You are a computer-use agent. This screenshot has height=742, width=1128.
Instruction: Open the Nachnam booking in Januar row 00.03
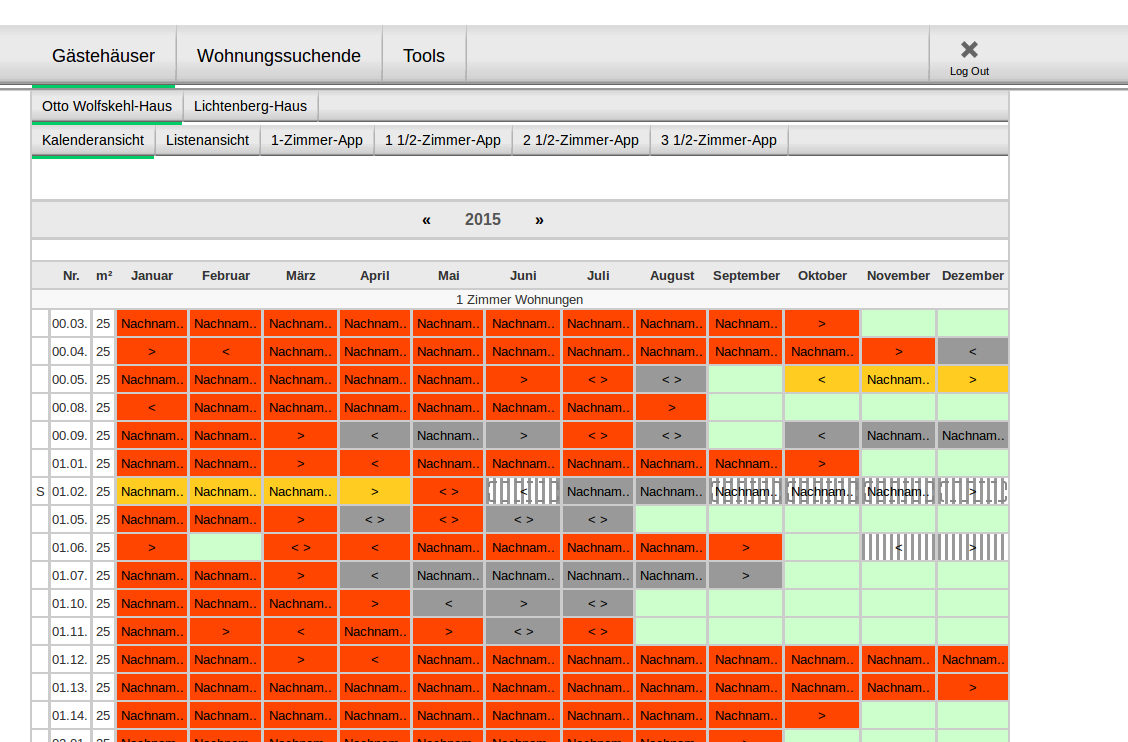[152, 323]
